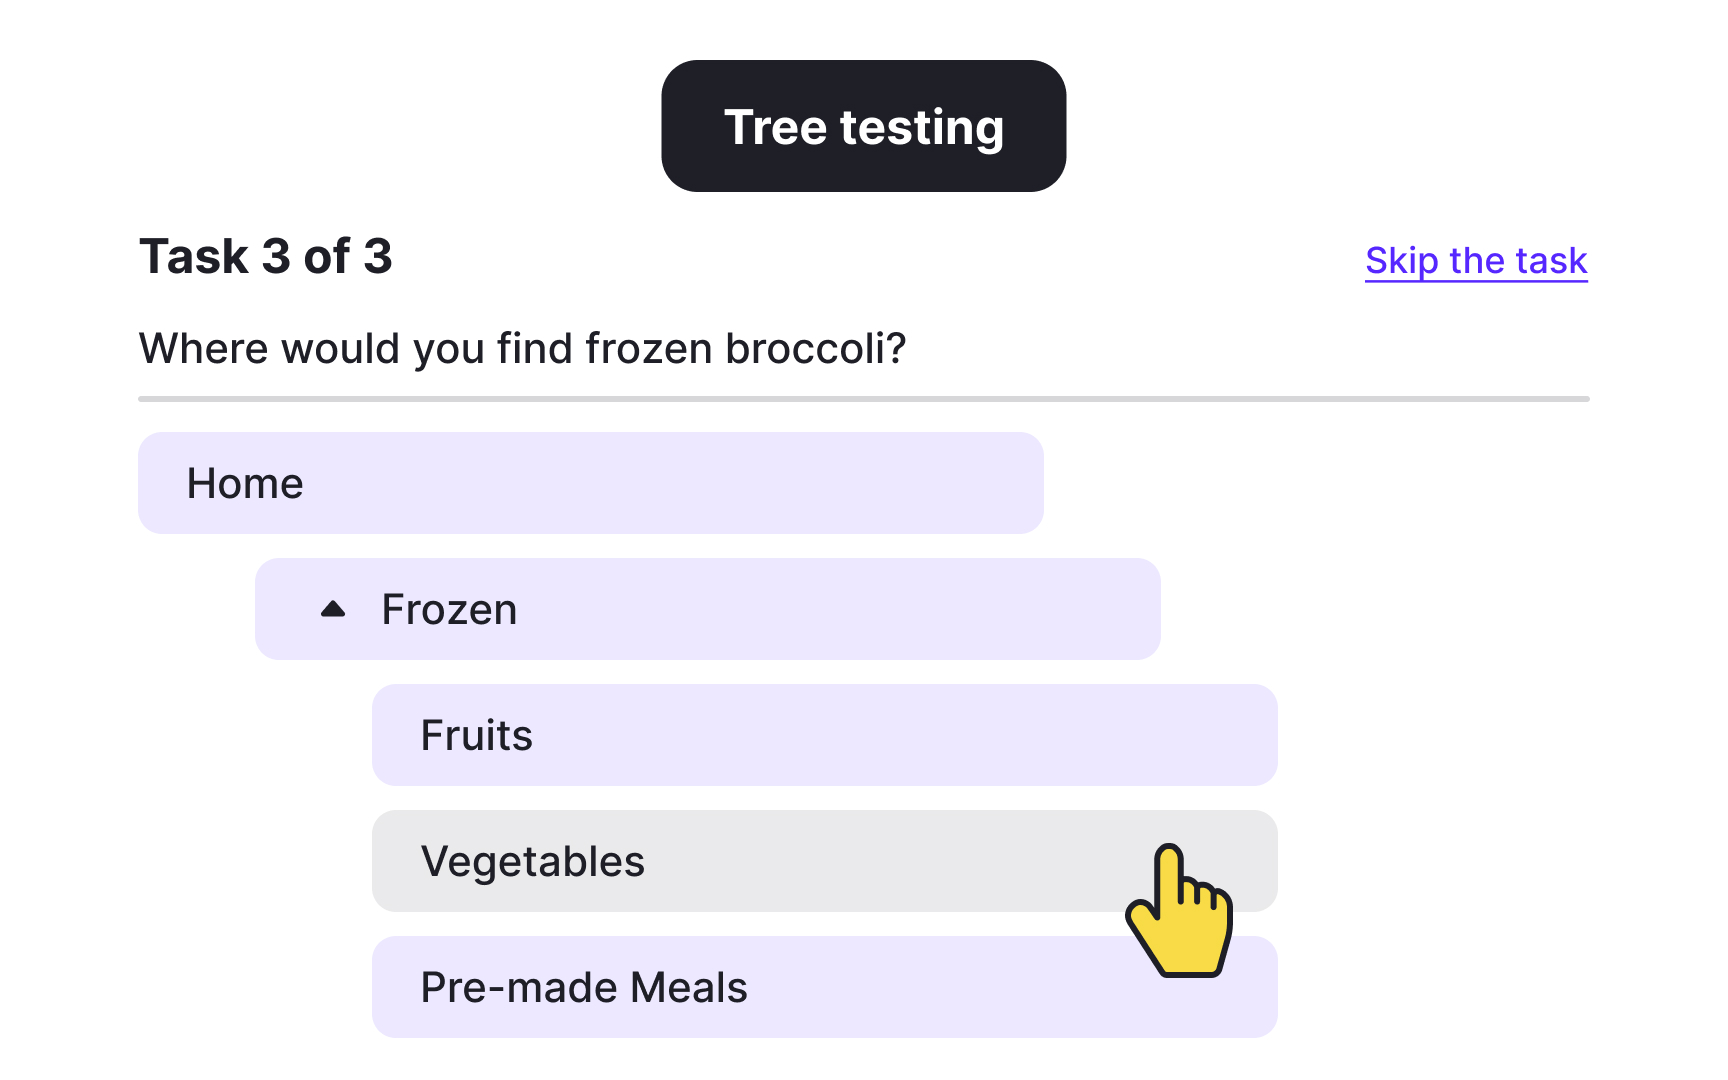
Task: Click the Tree testing badge
Action: click(863, 124)
